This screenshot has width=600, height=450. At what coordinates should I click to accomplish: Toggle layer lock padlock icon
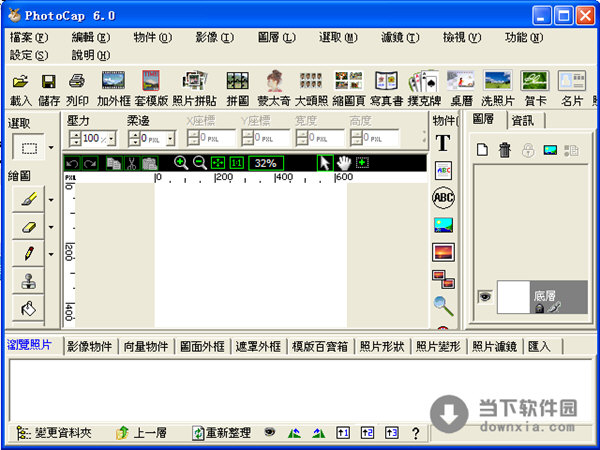pyautogui.click(x=528, y=150)
